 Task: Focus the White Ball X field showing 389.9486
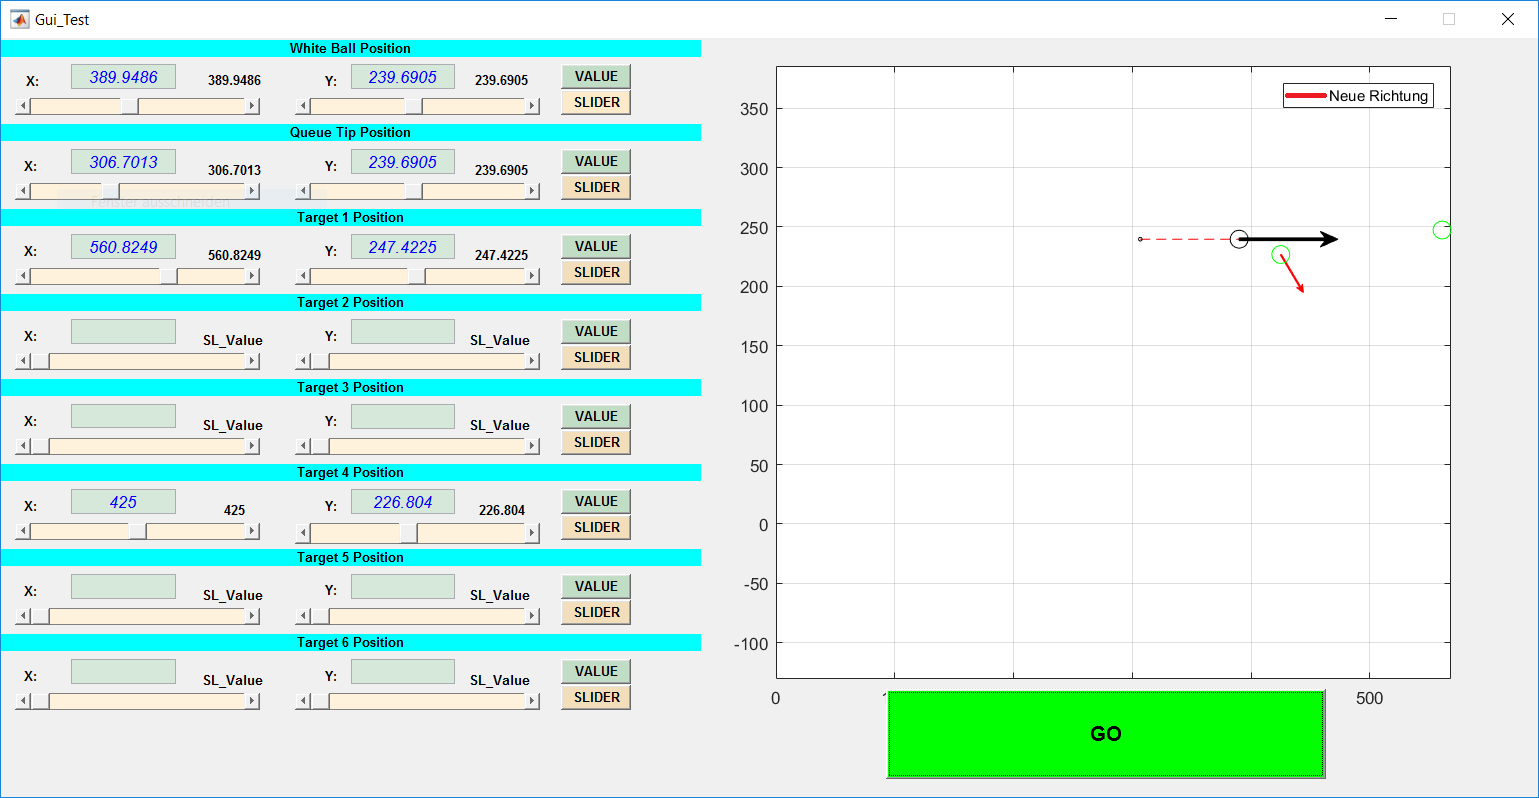click(x=123, y=77)
